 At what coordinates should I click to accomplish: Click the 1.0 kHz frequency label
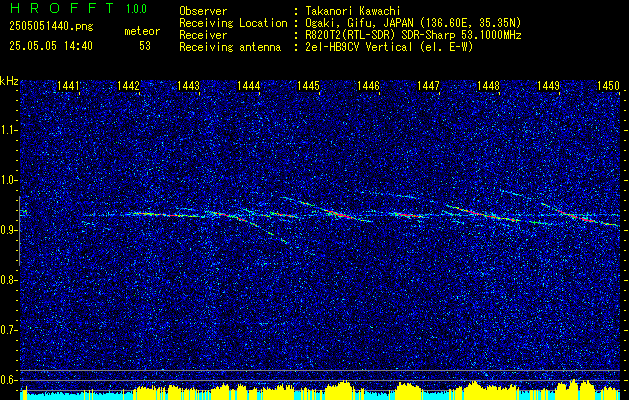pos(8,180)
